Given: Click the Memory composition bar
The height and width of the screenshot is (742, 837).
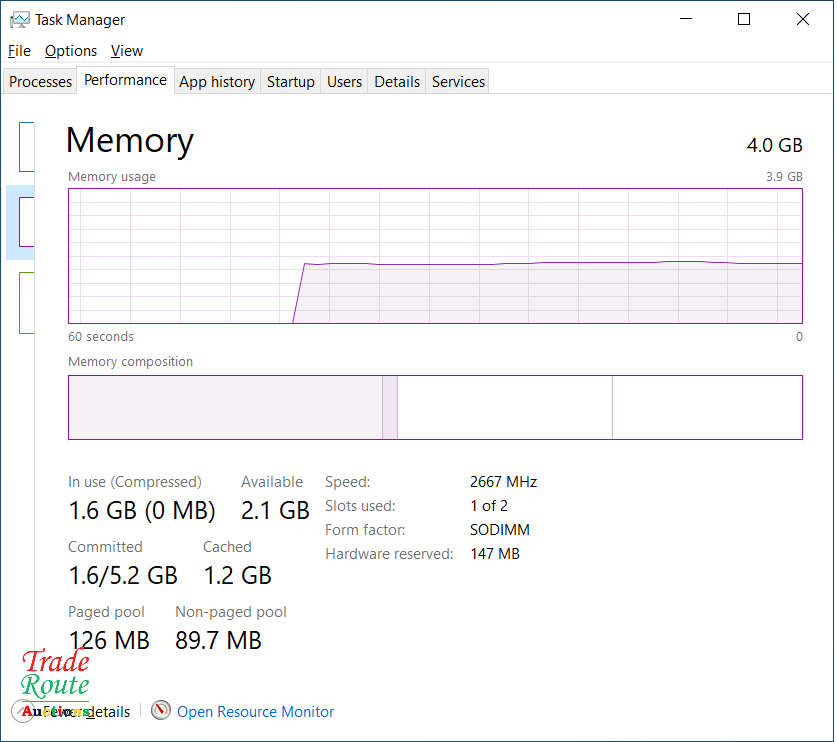Looking at the screenshot, I should click(x=435, y=407).
